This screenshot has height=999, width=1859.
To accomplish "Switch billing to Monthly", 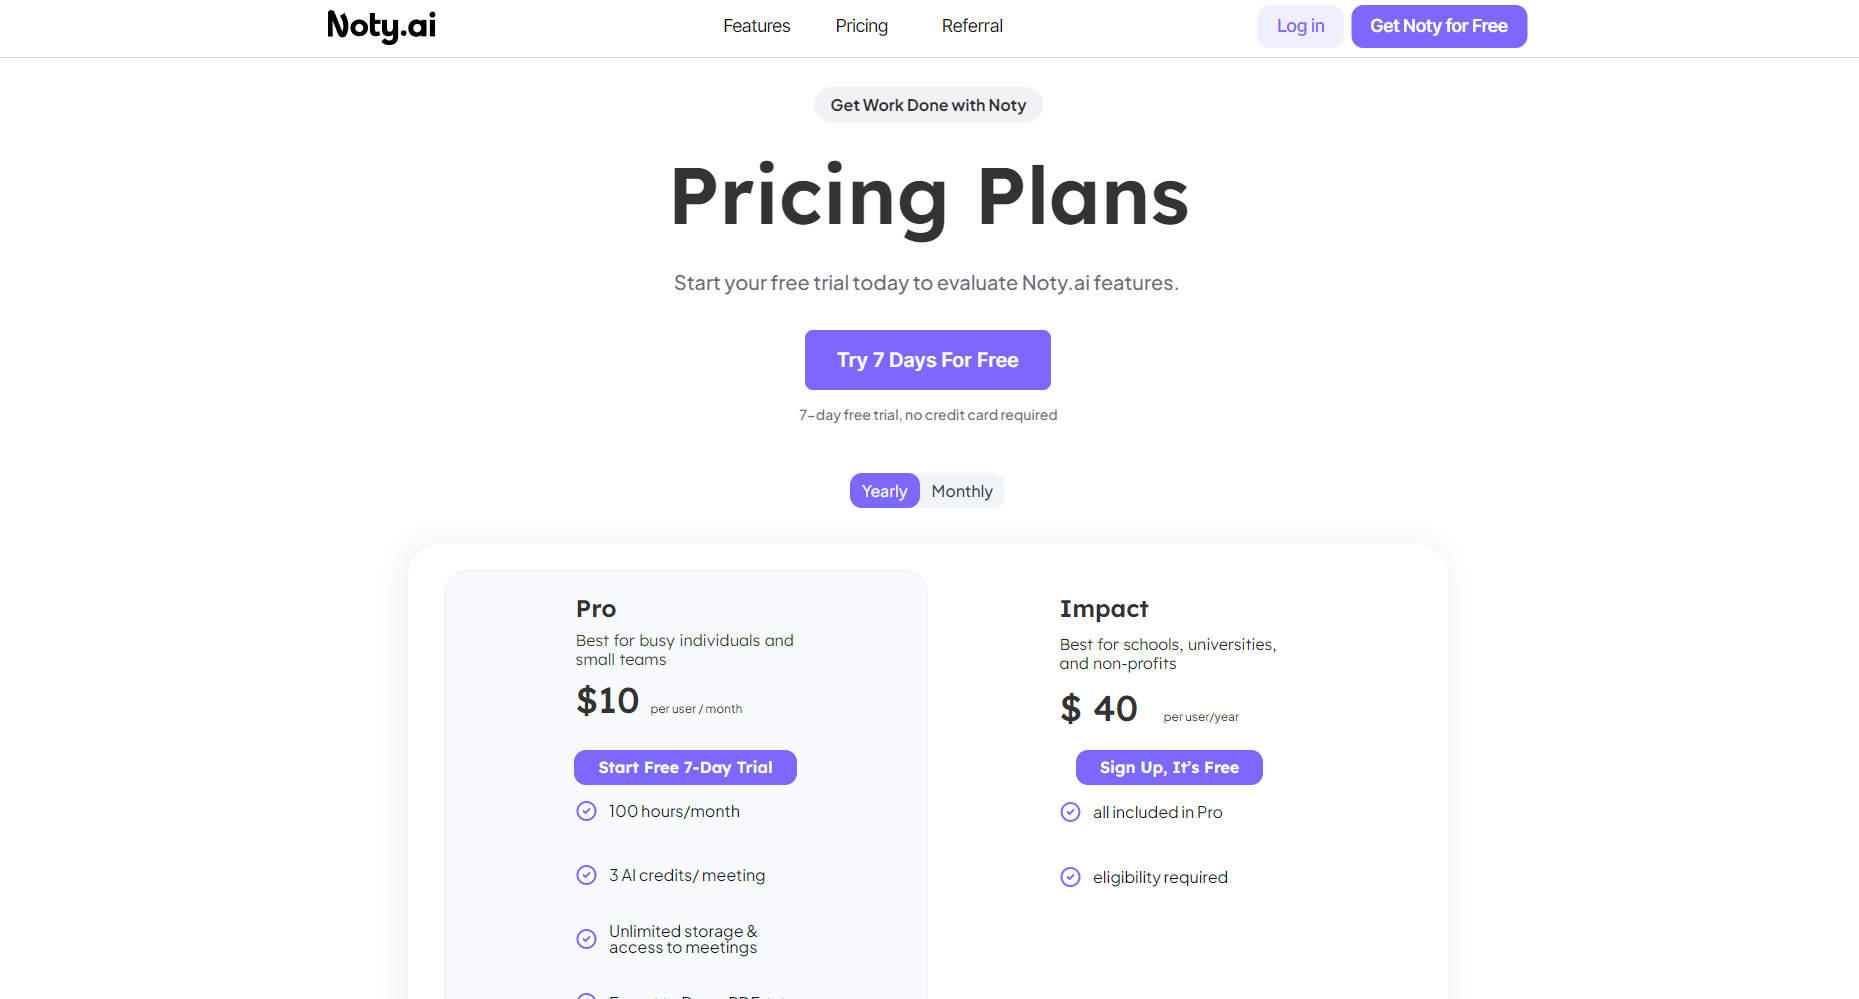I will (961, 491).
